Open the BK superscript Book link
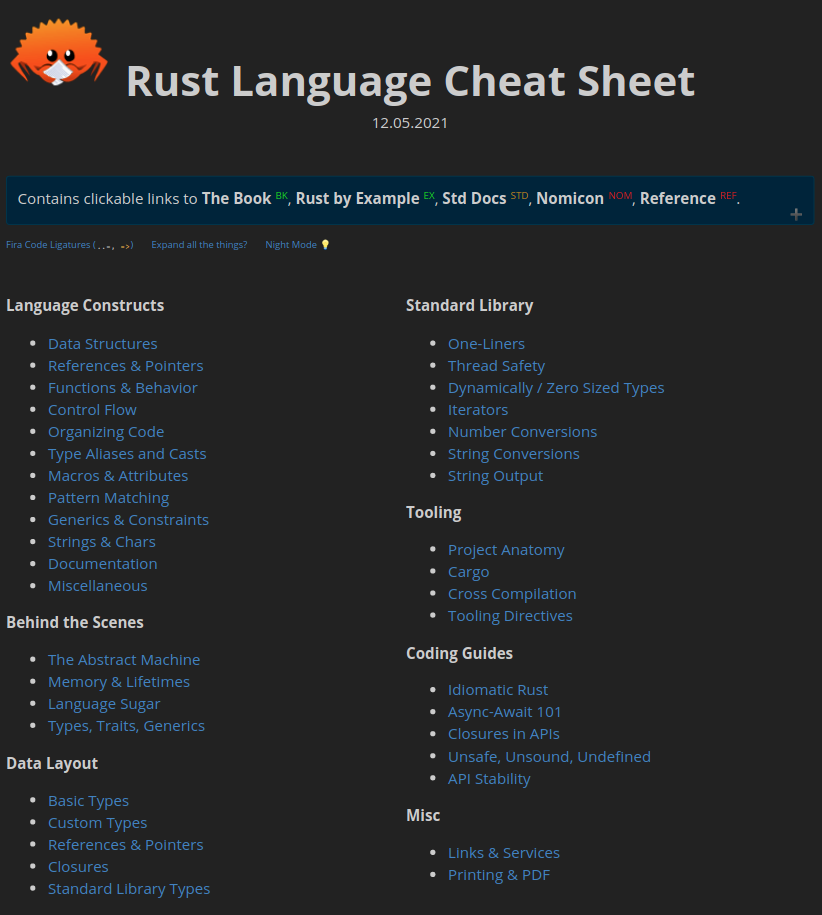This screenshot has height=915, width=822. point(281,195)
